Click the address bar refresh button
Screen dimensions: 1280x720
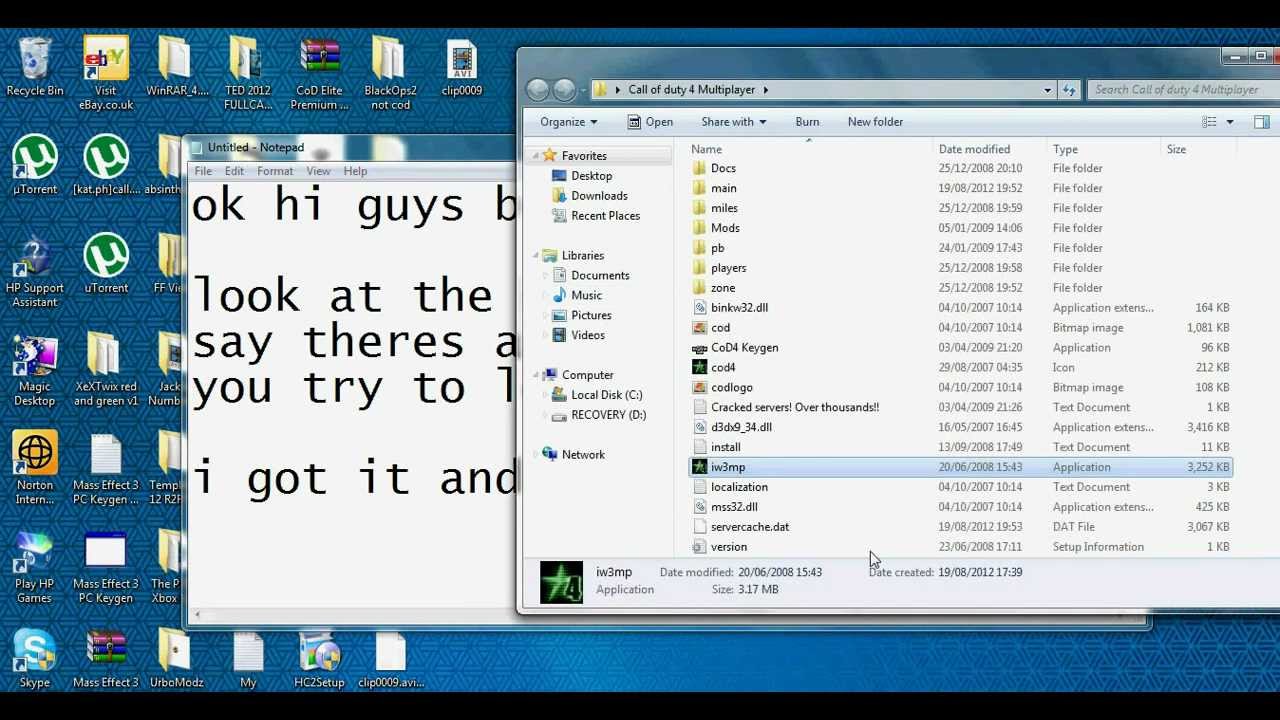click(x=1069, y=90)
